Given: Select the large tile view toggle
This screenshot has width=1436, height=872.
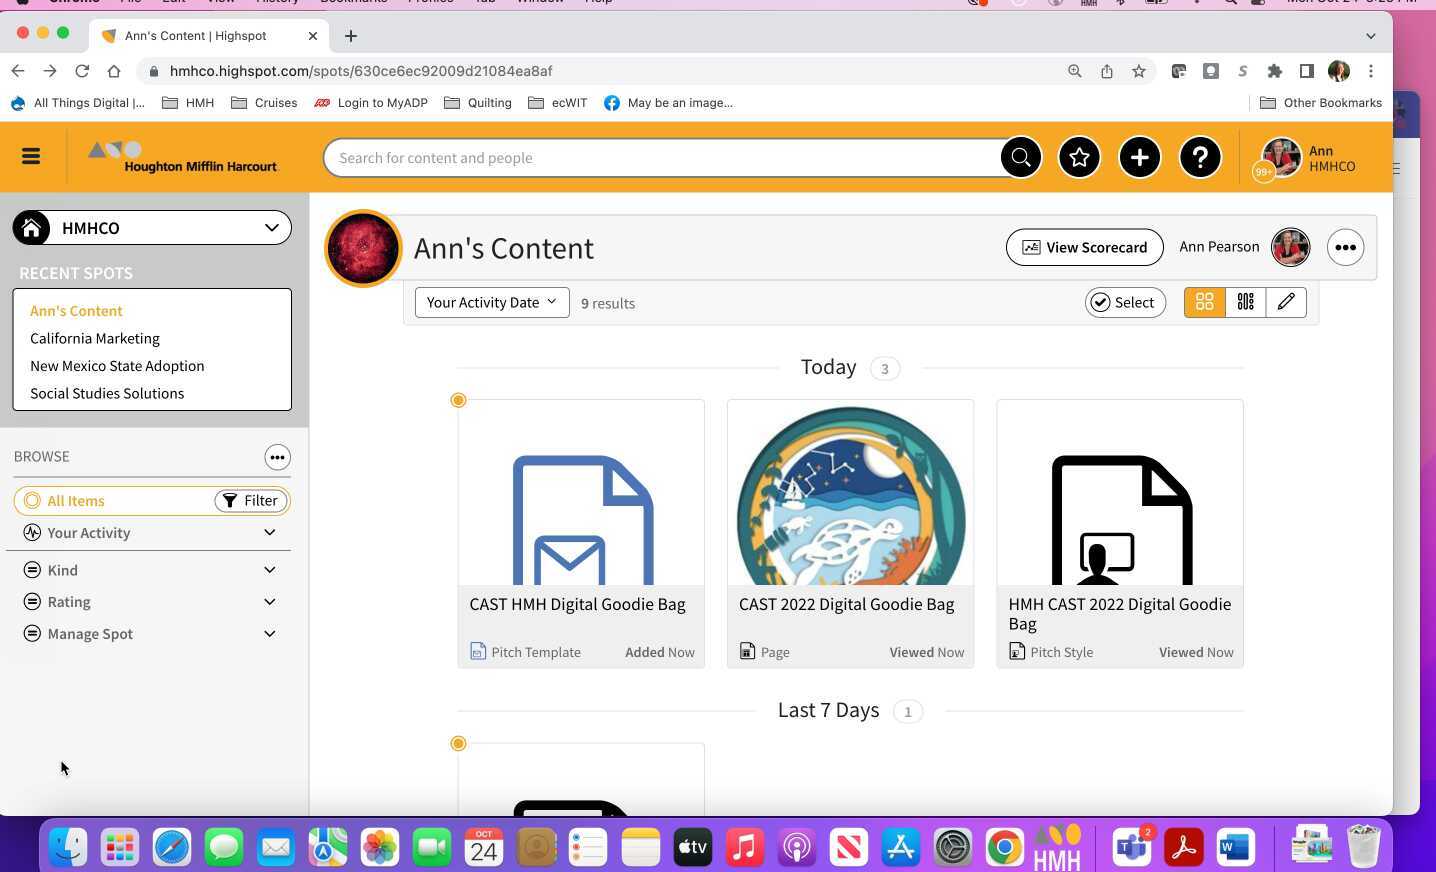Looking at the screenshot, I should click(1204, 302).
